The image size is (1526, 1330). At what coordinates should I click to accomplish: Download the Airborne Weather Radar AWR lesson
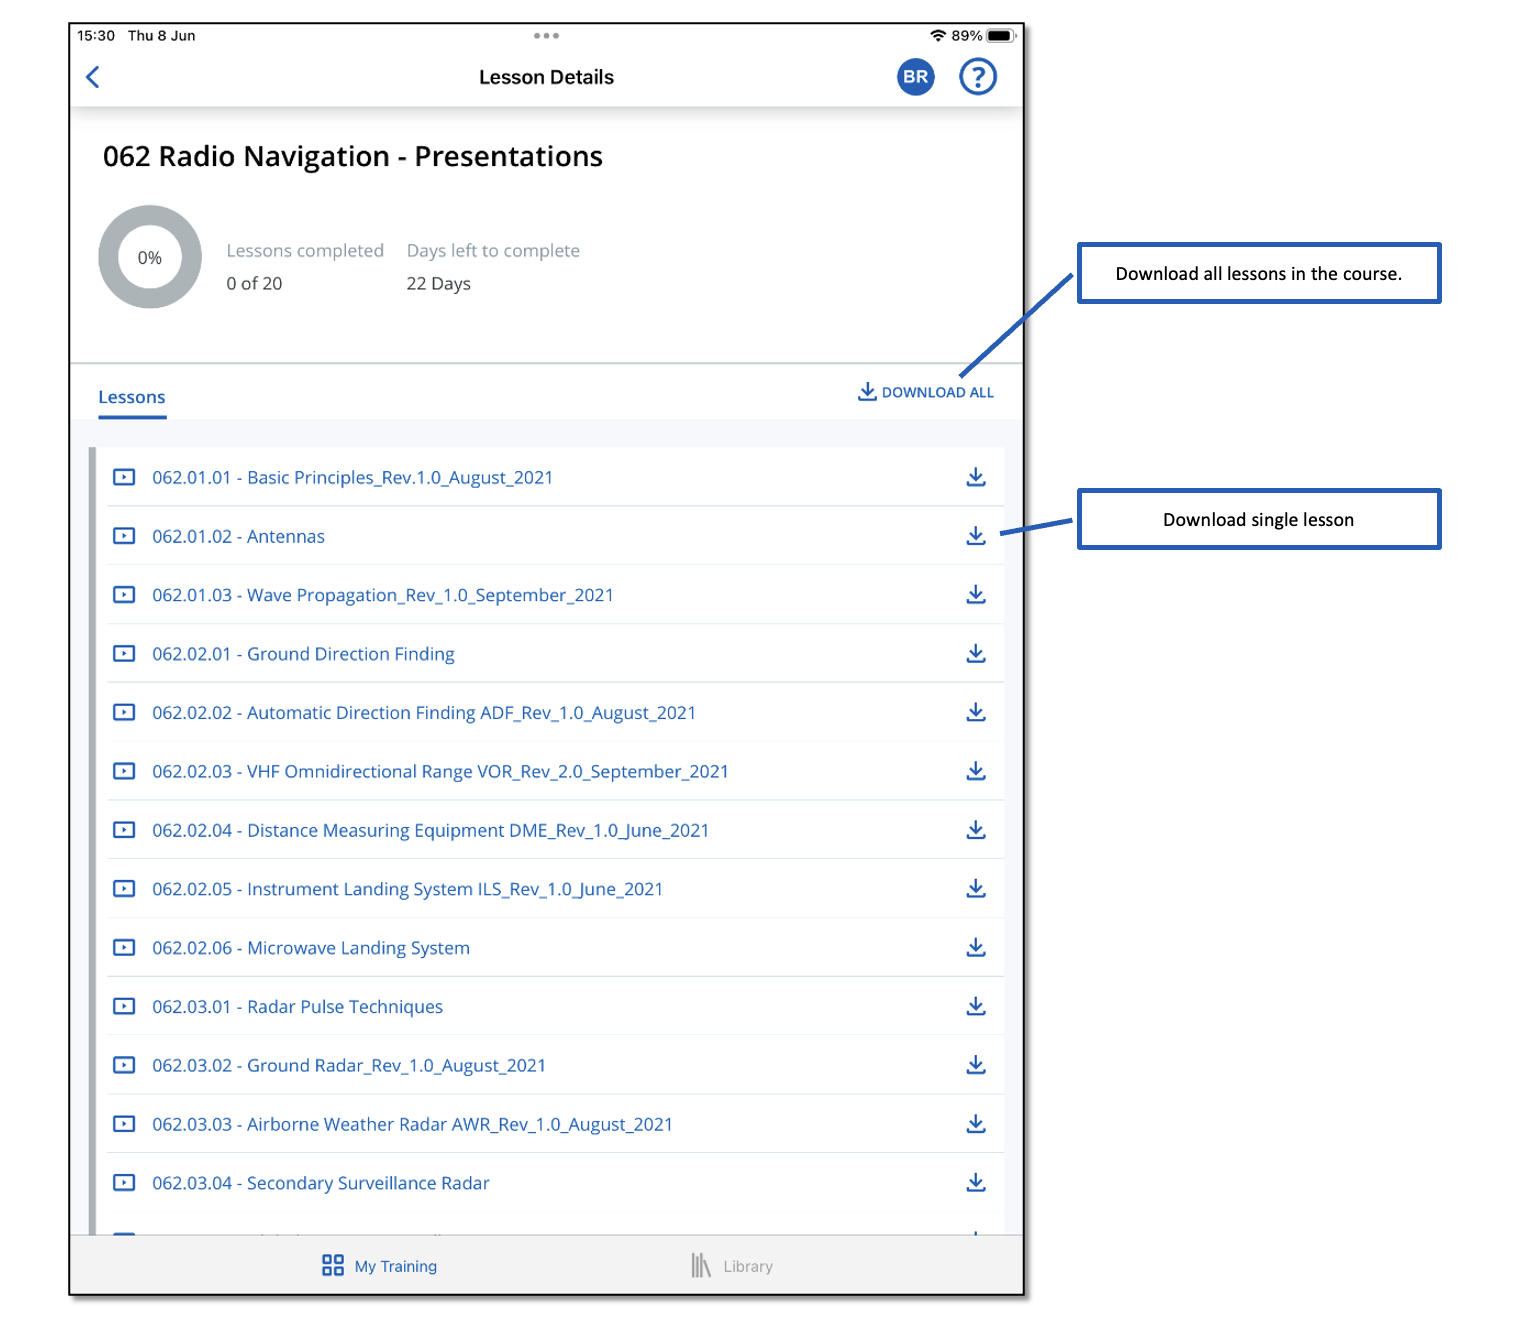point(976,1123)
